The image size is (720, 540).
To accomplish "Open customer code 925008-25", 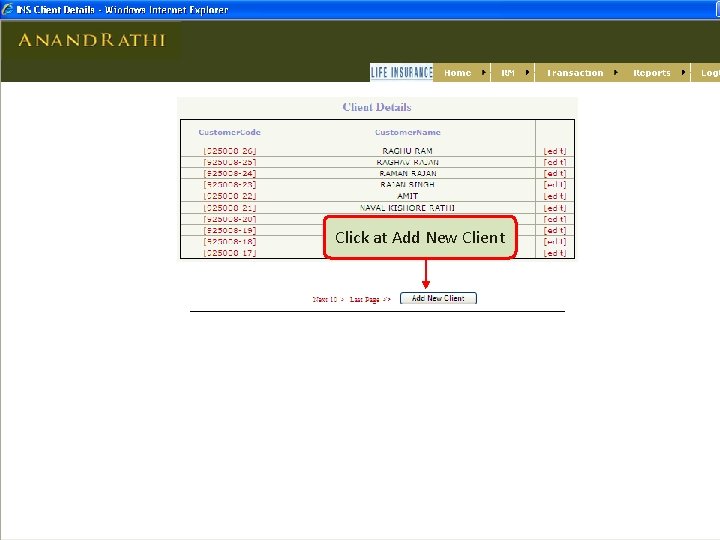I will pyautogui.click(x=230, y=162).
